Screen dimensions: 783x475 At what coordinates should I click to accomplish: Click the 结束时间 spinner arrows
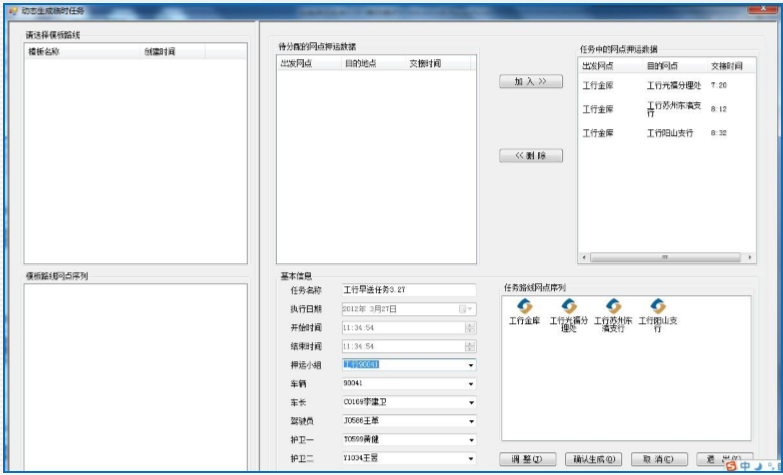coord(470,346)
